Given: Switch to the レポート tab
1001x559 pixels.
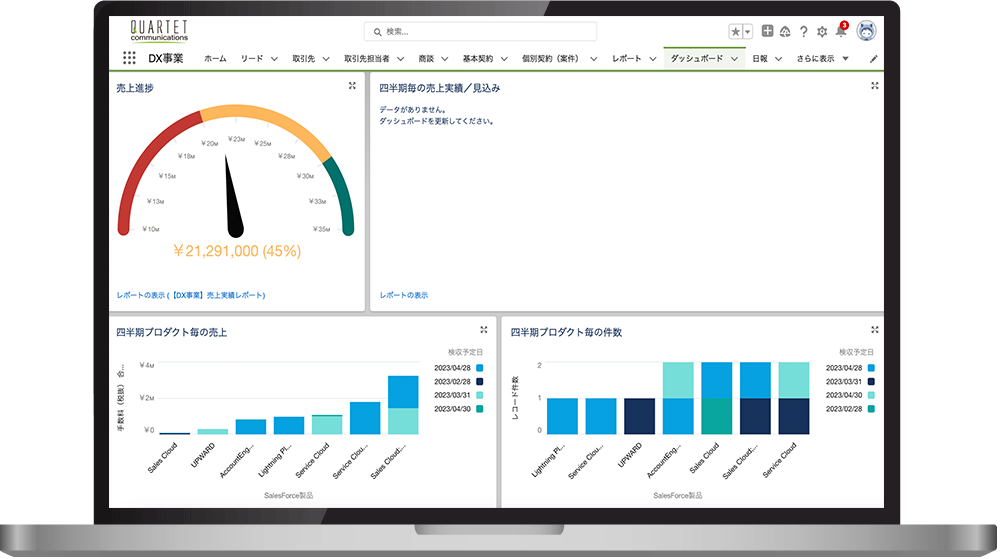Looking at the screenshot, I should click(x=626, y=59).
